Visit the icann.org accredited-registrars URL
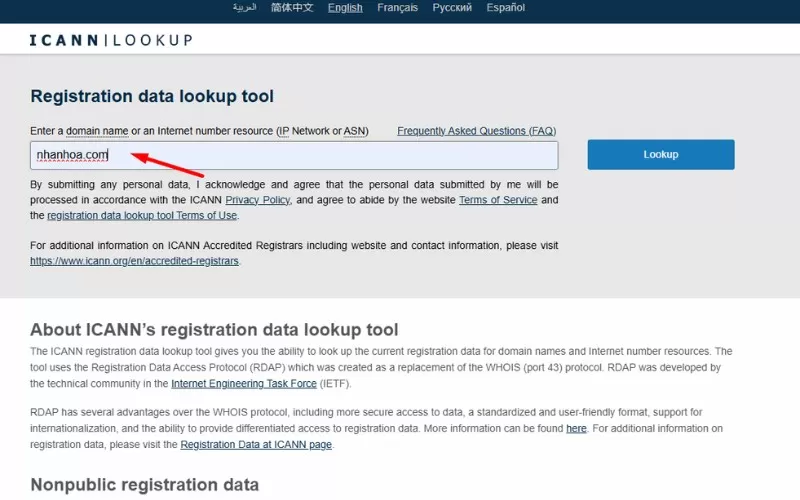 [135, 261]
